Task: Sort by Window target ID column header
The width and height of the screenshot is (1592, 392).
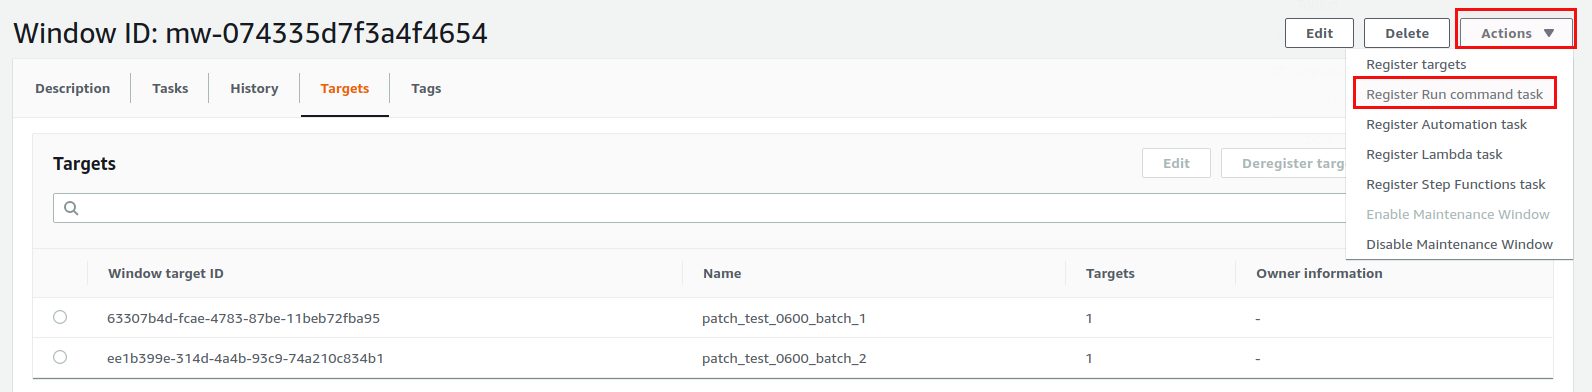Action: 165,273
